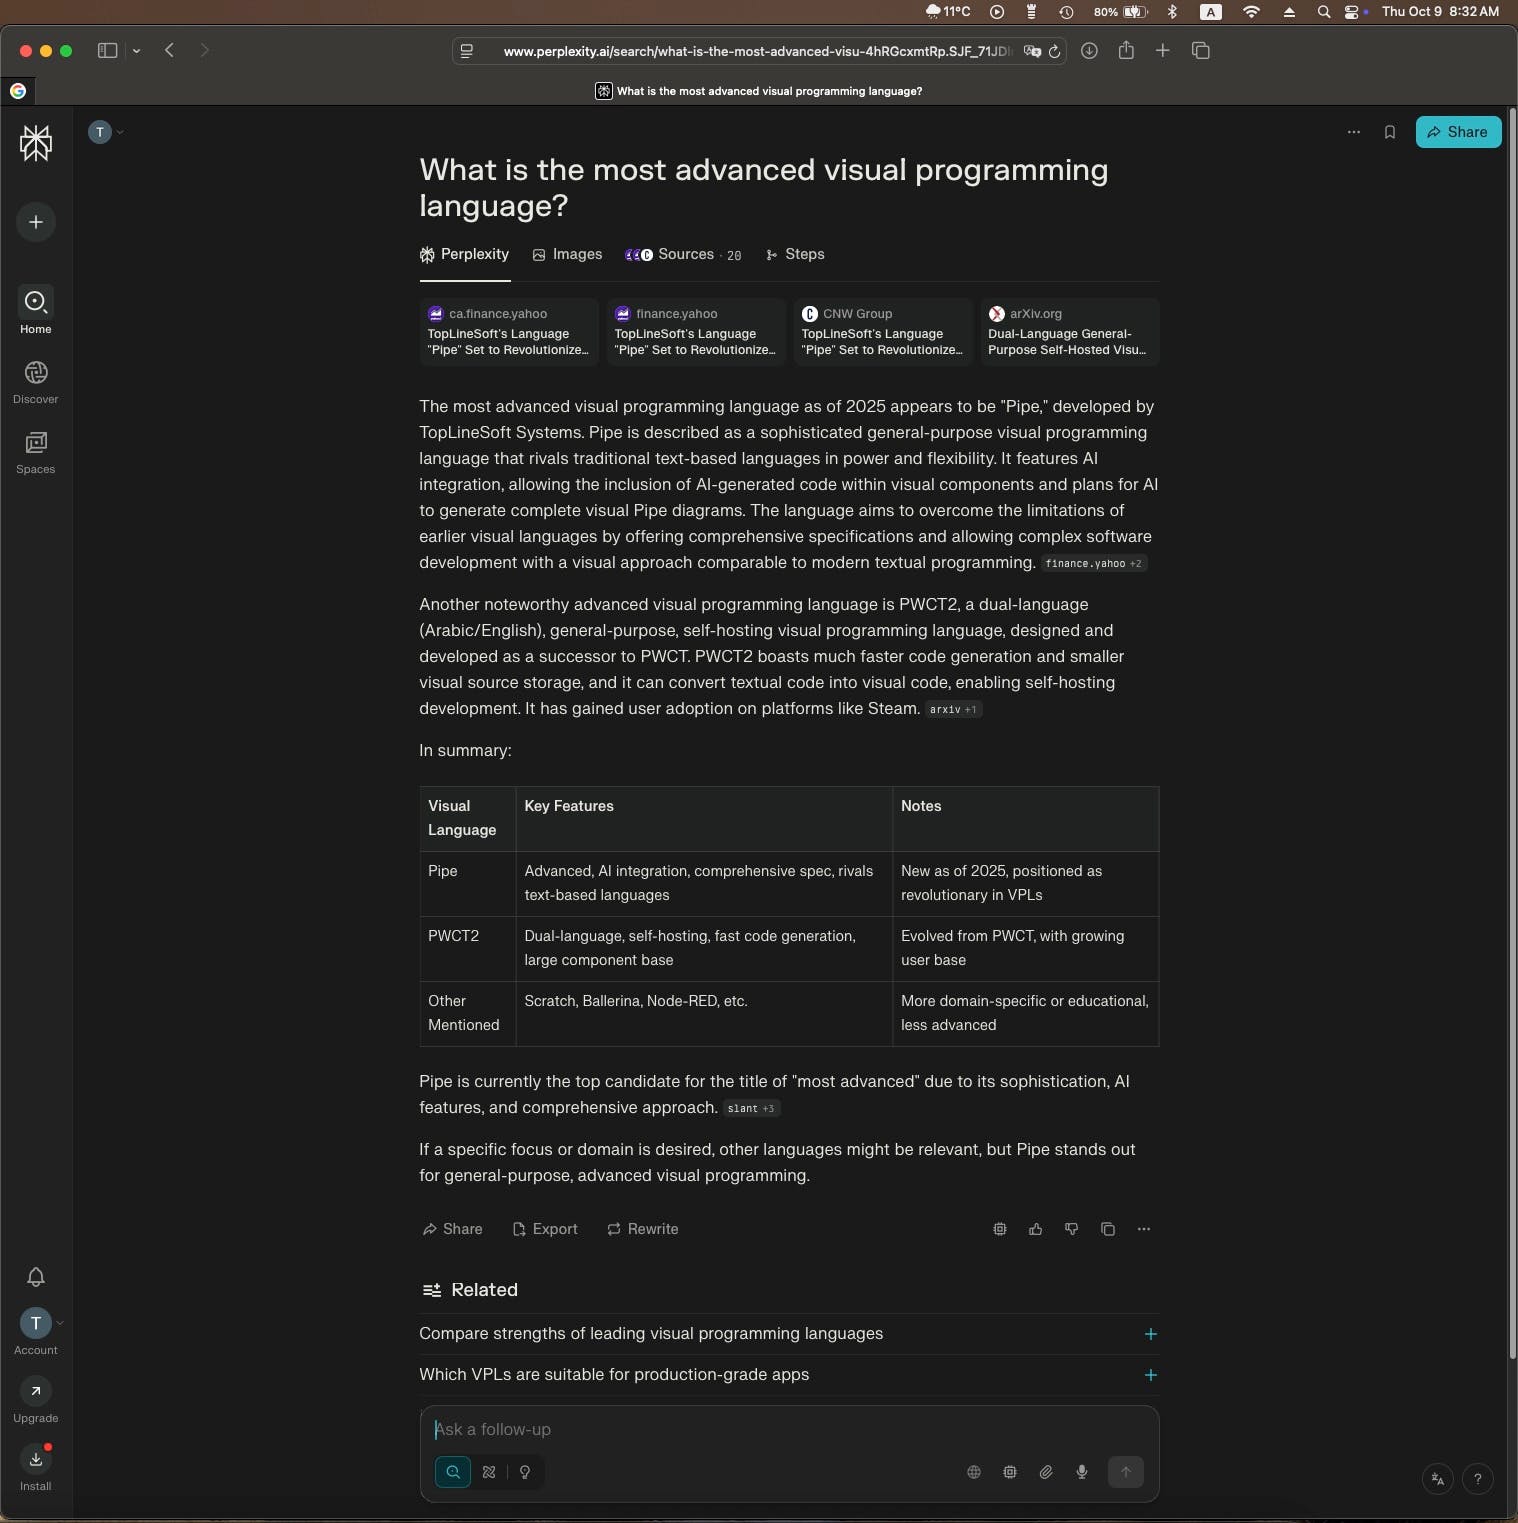This screenshot has width=1518, height=1523.
Task: Show the Safari tab overview
Action: click(1201, 51)
